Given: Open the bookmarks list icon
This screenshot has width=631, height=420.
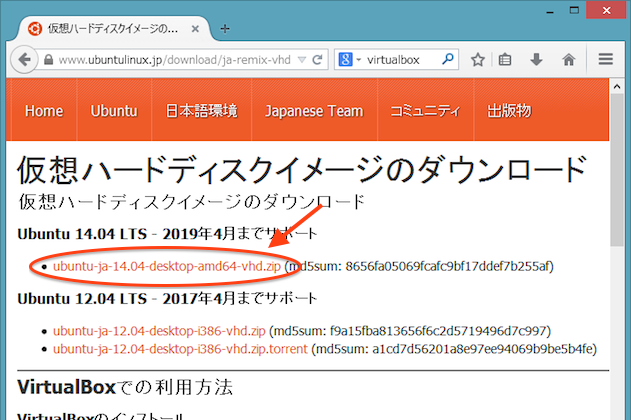Looking at the screenshot, I should click(506, 60).
